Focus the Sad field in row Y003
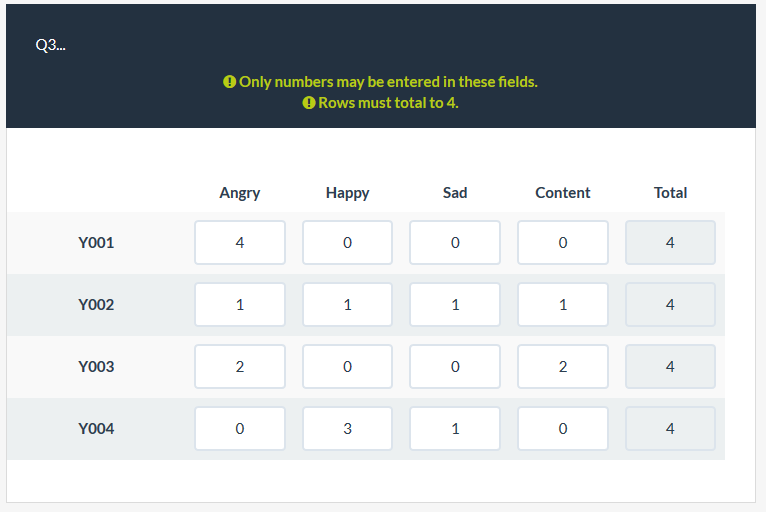Viewport: 766px width, 512px height. coord(455,367)
